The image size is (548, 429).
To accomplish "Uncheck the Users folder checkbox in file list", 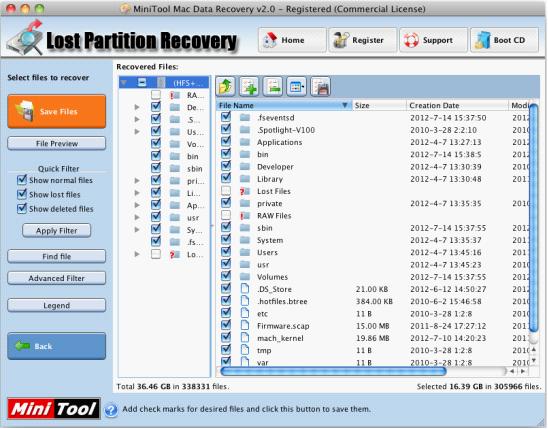I will point(226,252).
